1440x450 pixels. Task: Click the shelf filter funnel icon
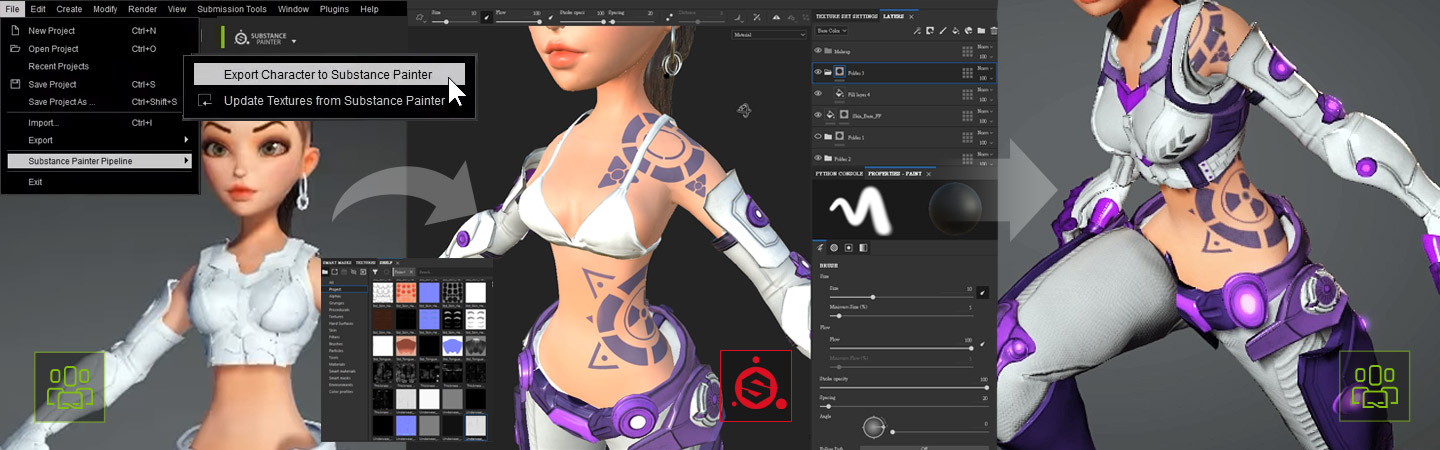(374, 271)
